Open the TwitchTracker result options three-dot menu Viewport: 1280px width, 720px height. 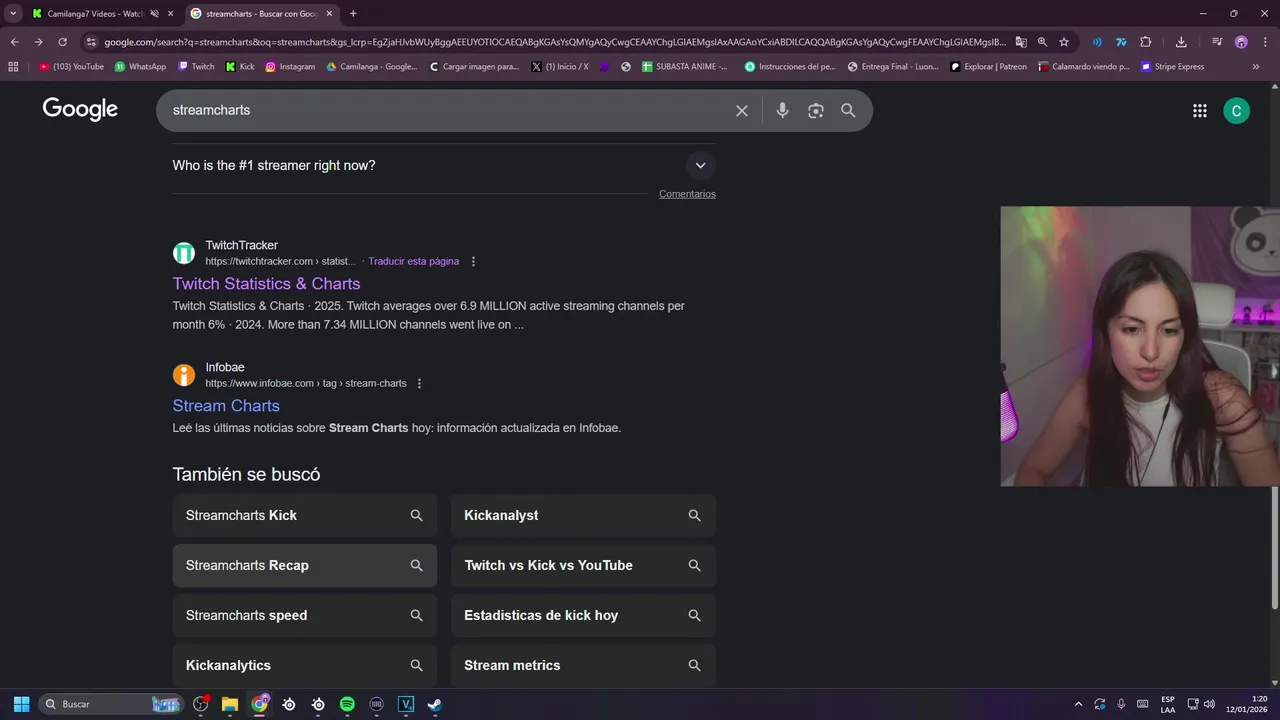pyautogui.click(x=473, y=262)
